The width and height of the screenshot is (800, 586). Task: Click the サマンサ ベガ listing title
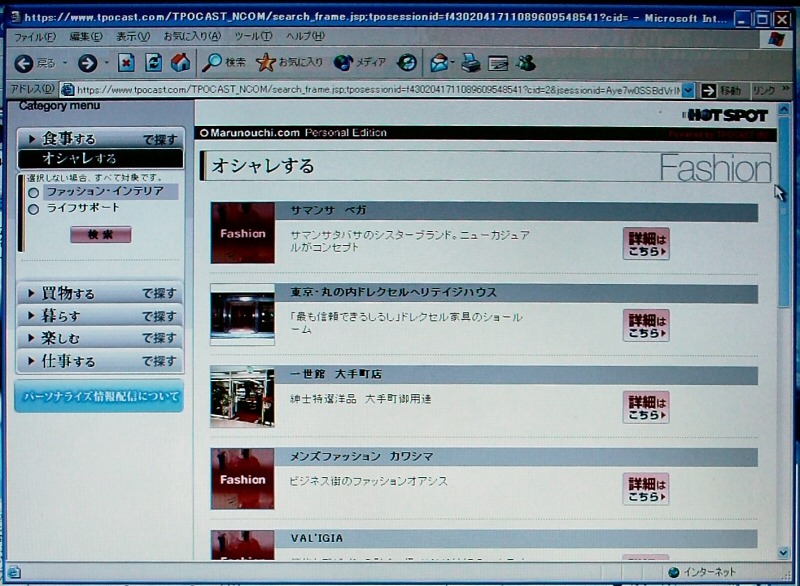[329, 210]
